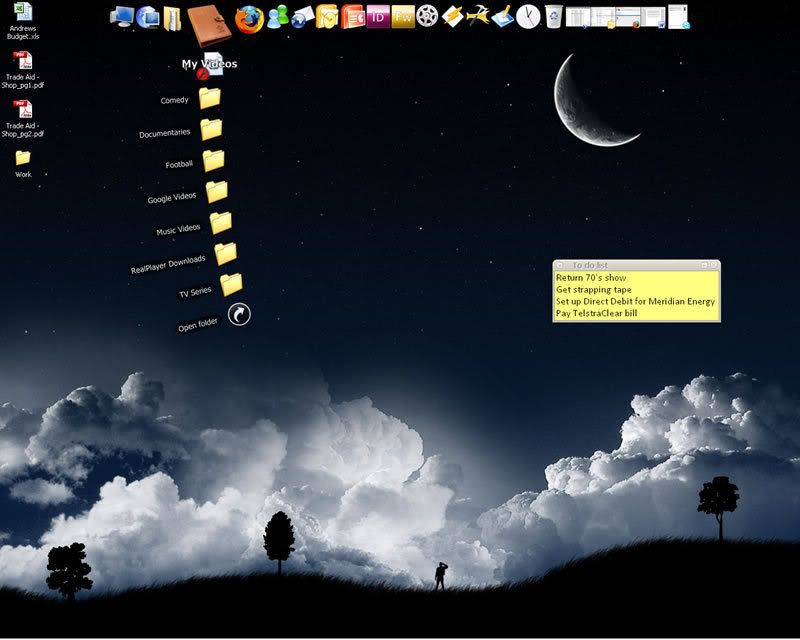Launch Adobe Fireworks from the dock
Screen dimensions: 800x640
click(403, 16)
